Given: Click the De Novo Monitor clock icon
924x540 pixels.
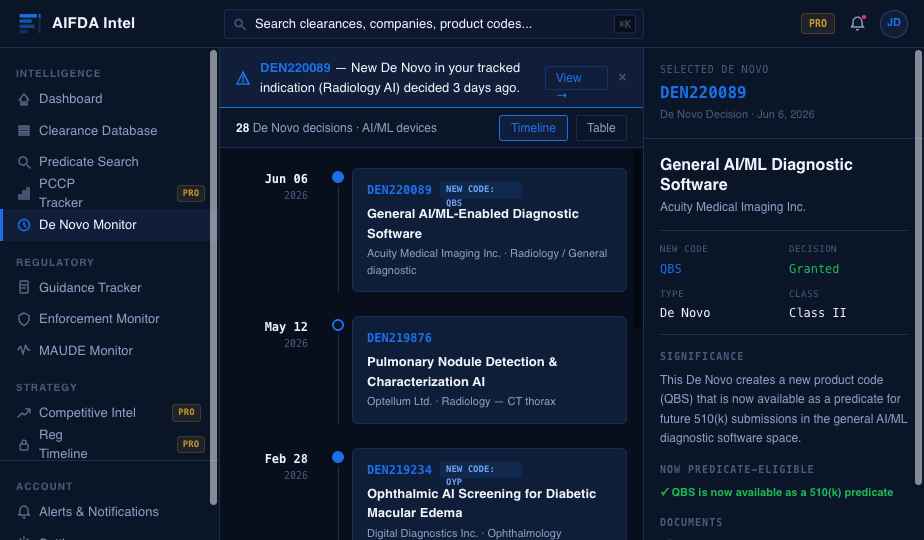Looking at the screenshot, I should (x=24, y=225).
